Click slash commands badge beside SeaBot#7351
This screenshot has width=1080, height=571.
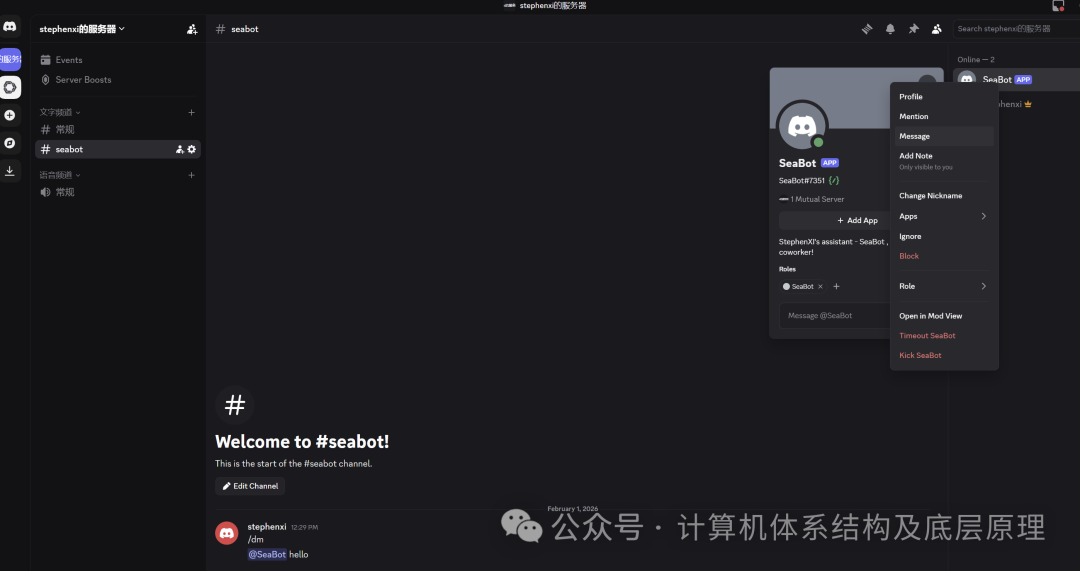[x=834, y=180]
